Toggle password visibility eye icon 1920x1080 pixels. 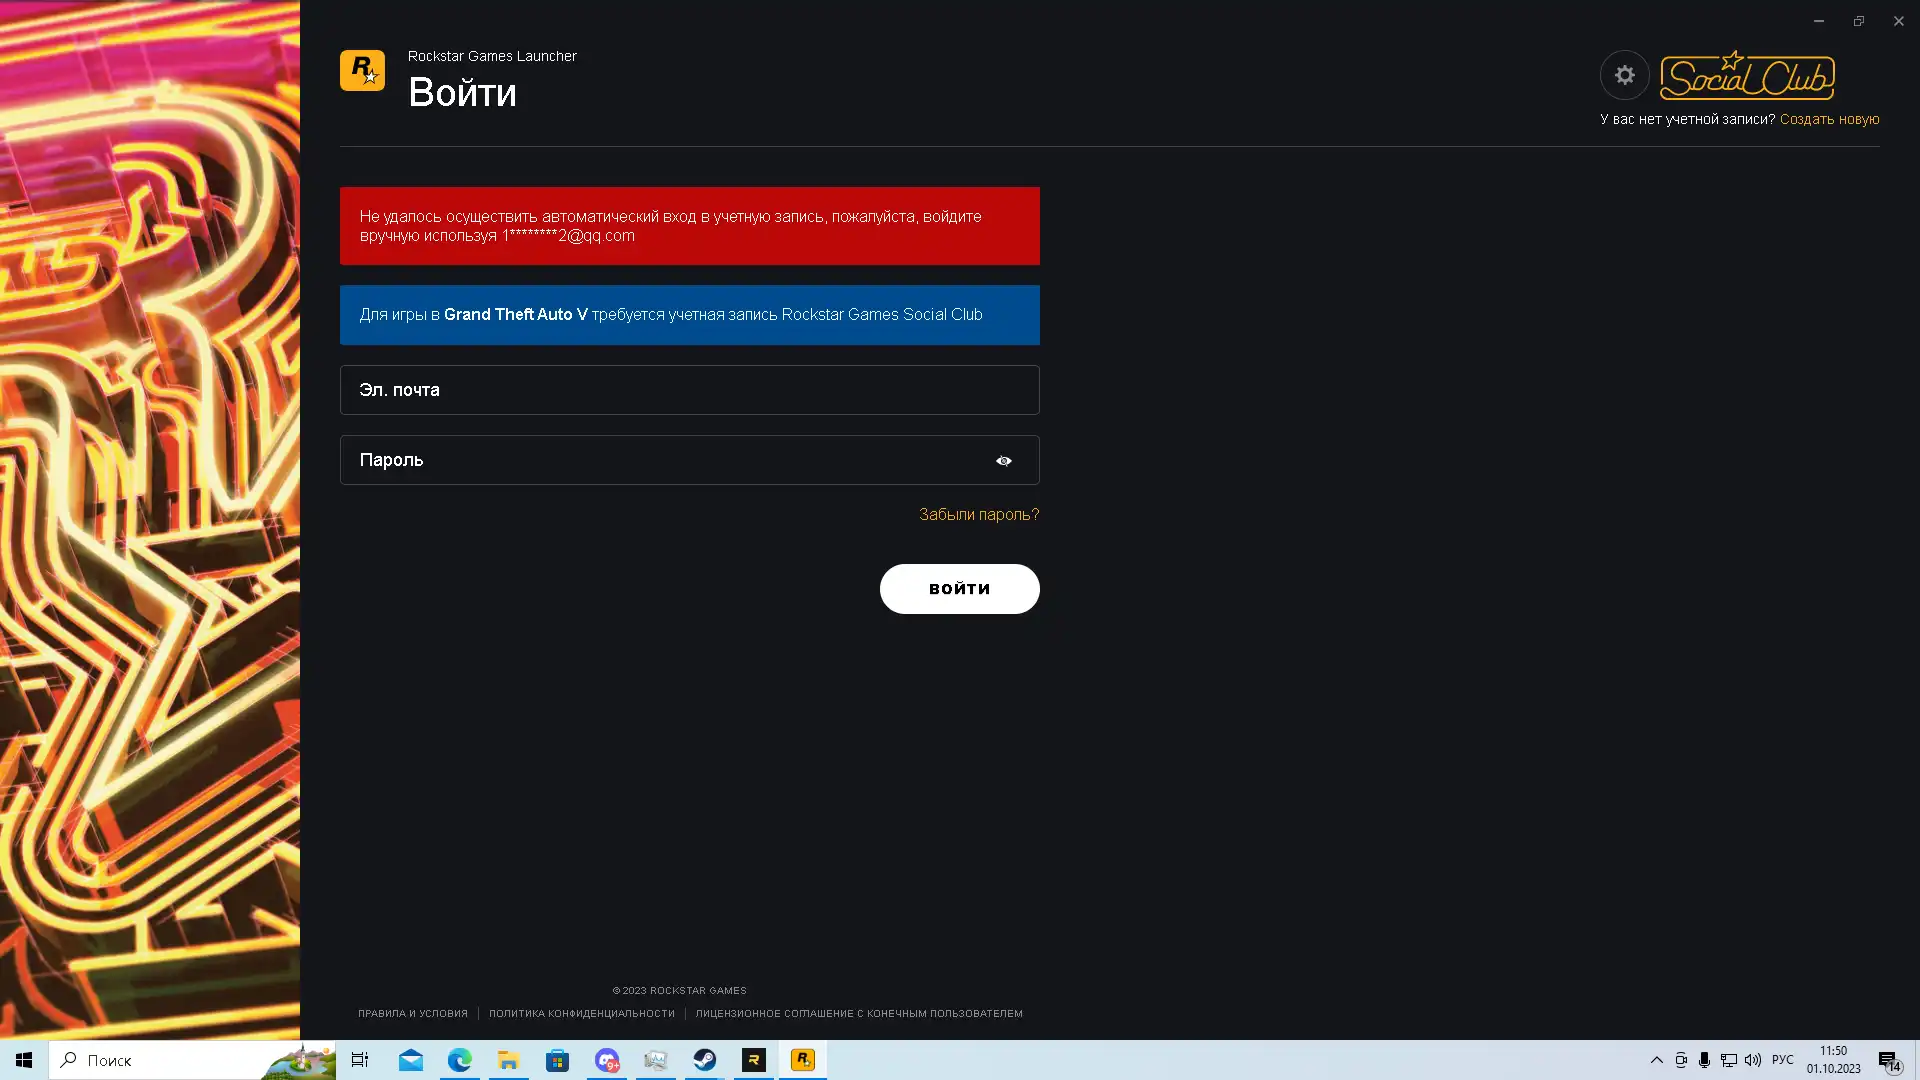tap(1004, 461)
